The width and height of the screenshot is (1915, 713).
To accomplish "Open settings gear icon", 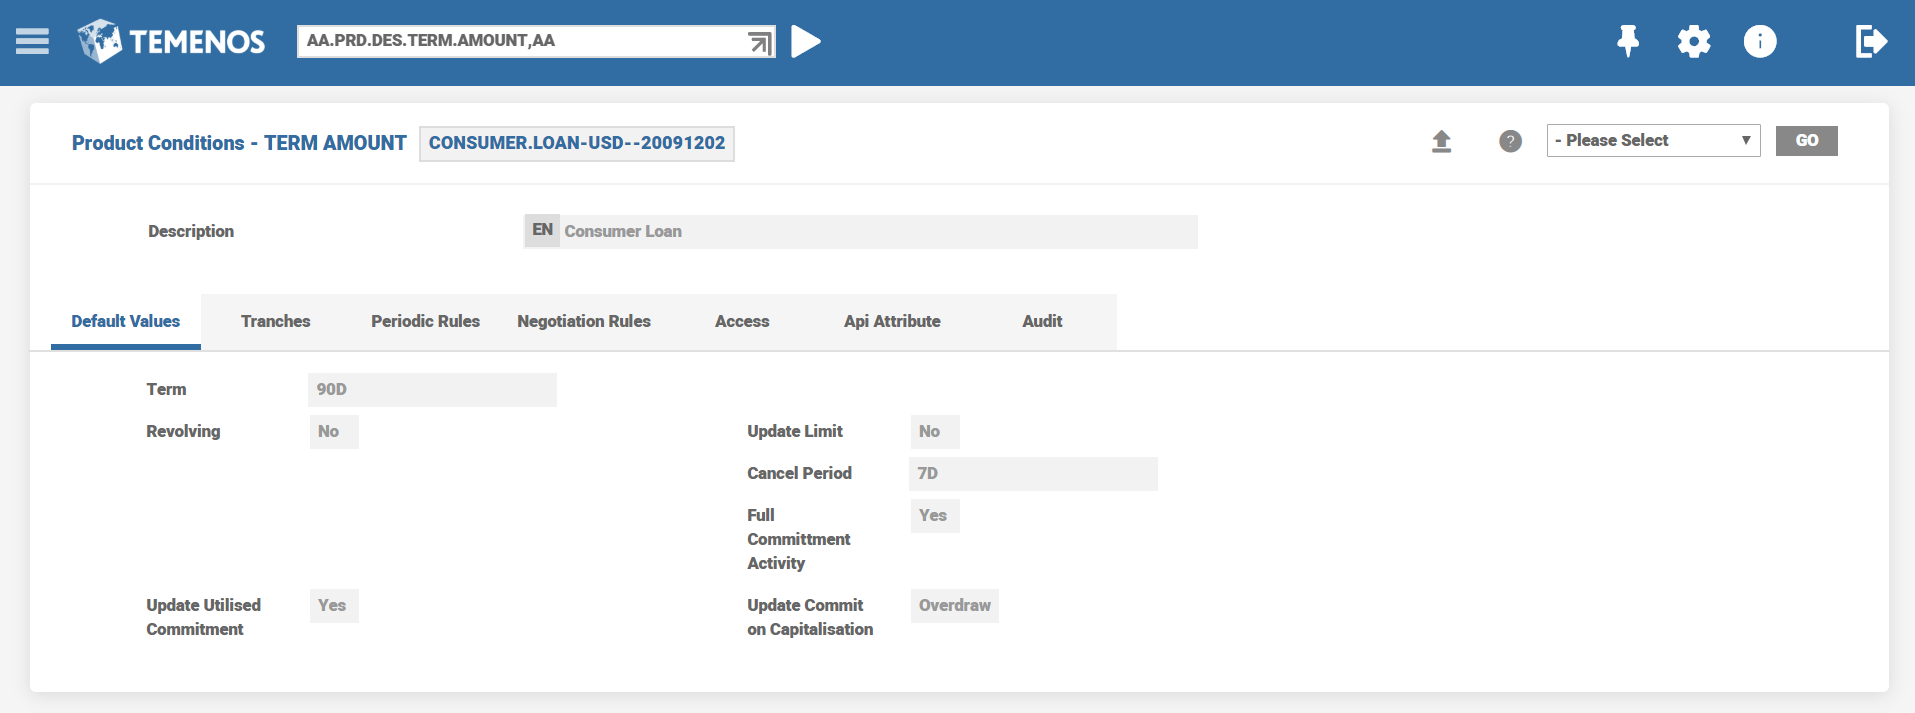I will [x=1693, y=41].
